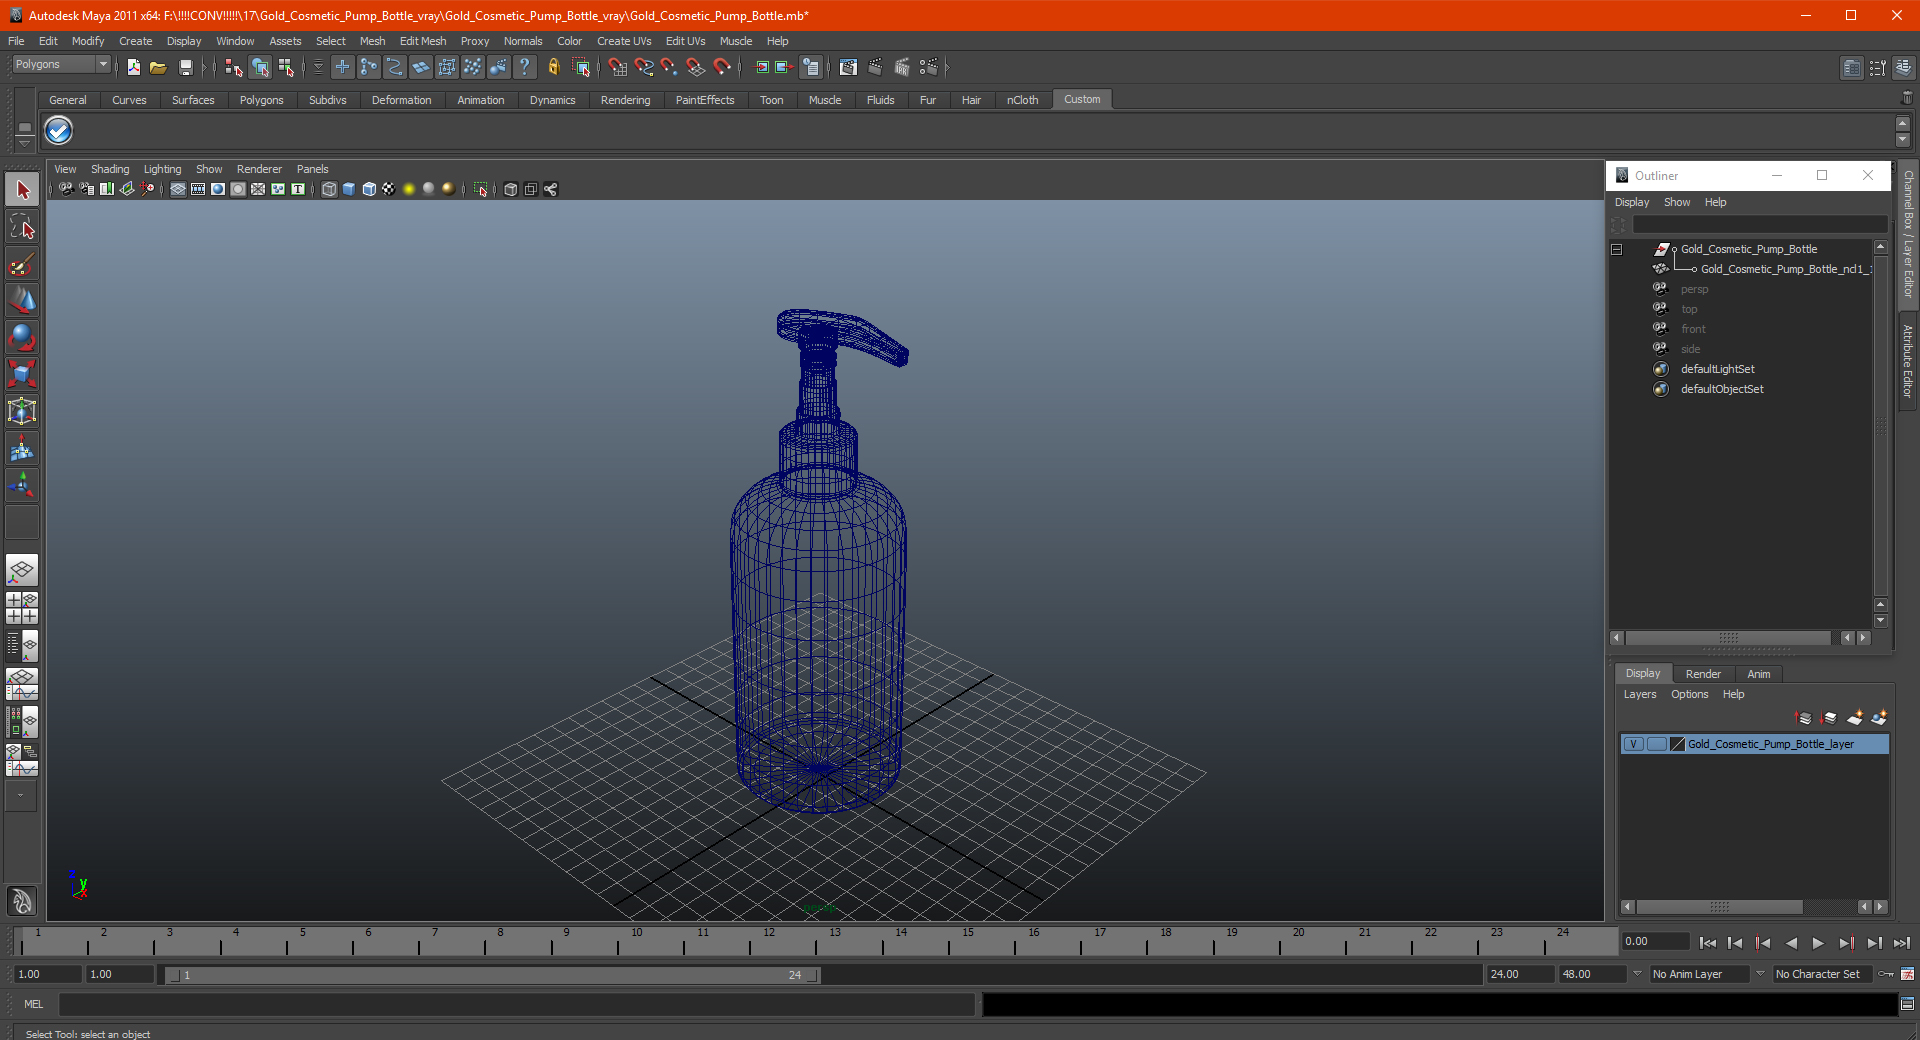Open the No Anim Layer dropdown
The height and width of the screenshot is (1040, 1920).
1699,974
